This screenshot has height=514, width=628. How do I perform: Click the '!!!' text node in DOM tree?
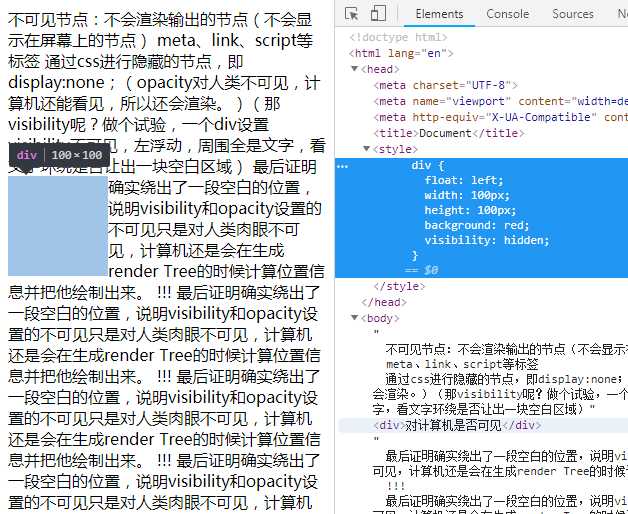coord(396,486)
